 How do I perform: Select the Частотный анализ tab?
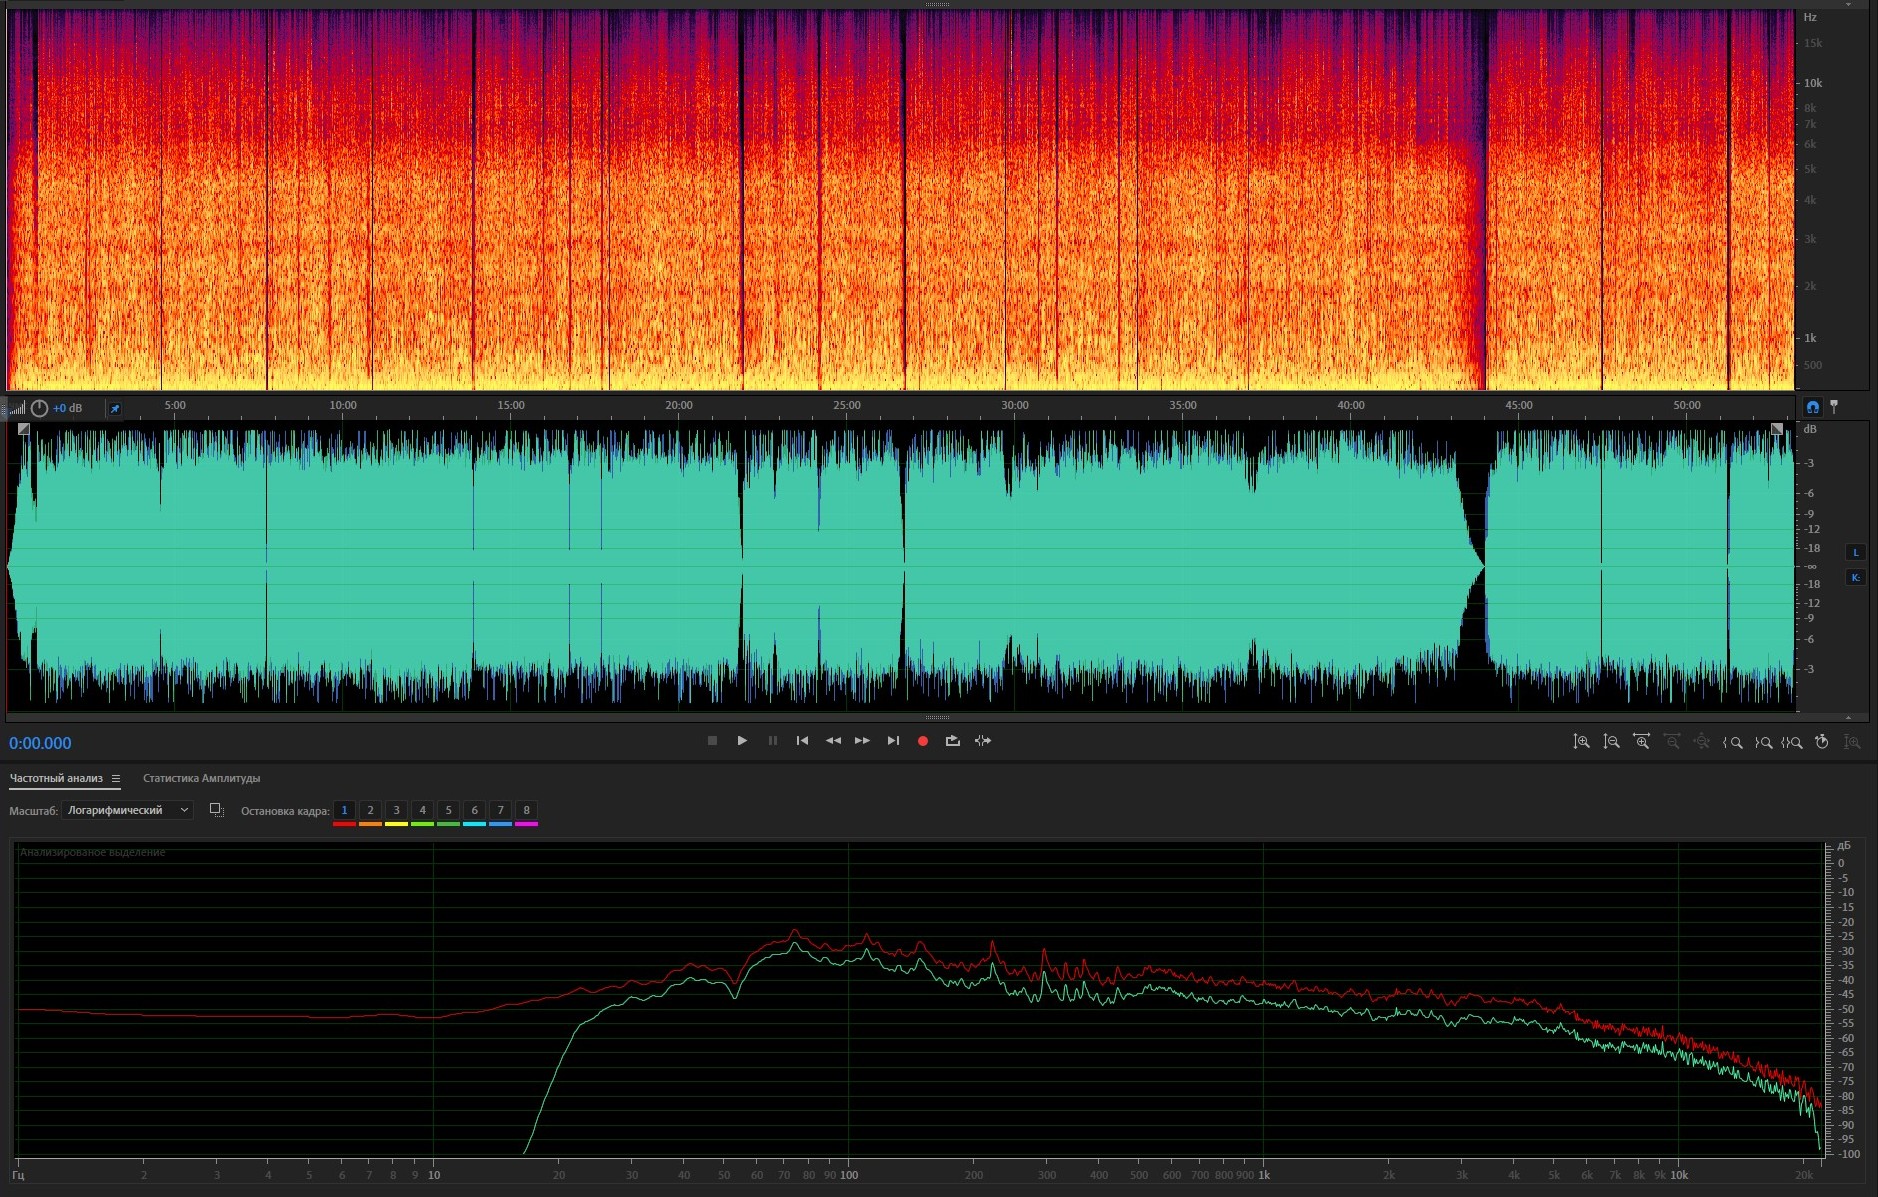pos(56,778)
